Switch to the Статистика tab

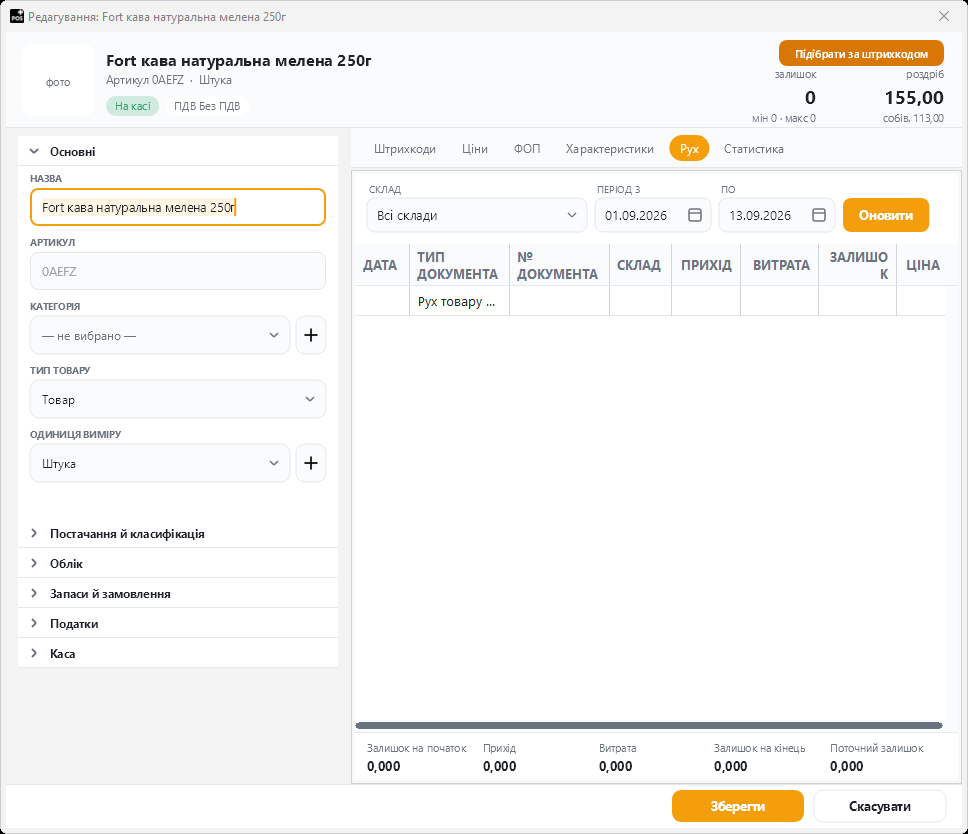click(754, 149)
